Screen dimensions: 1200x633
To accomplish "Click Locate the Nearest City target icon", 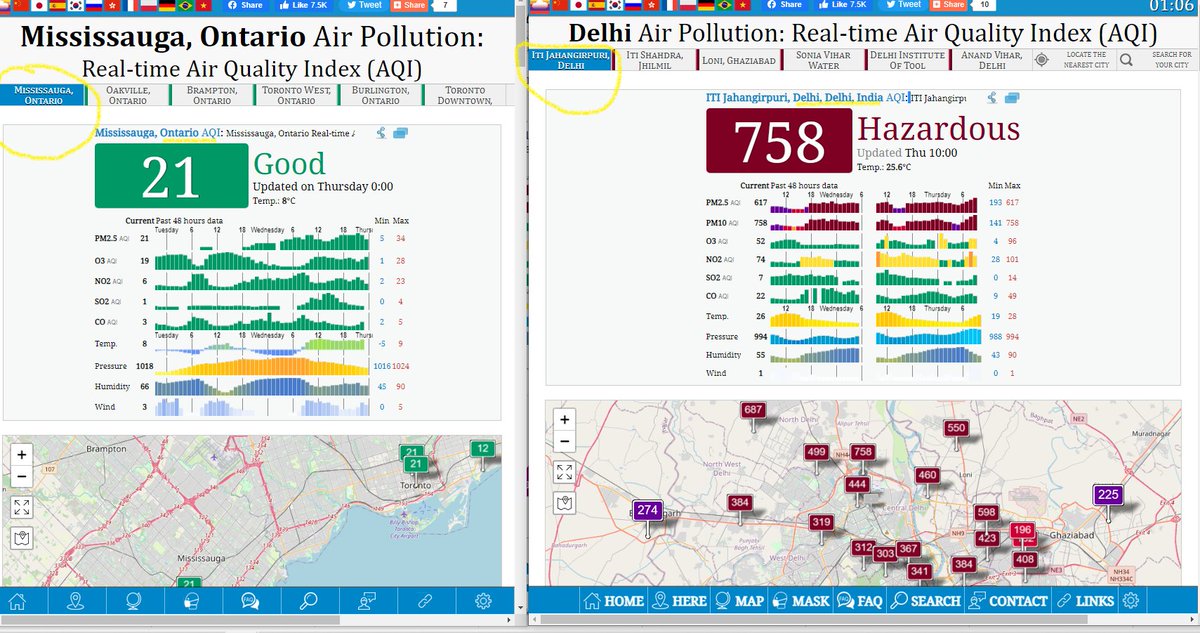I will pyautogui.click(x=1042, y=60).
